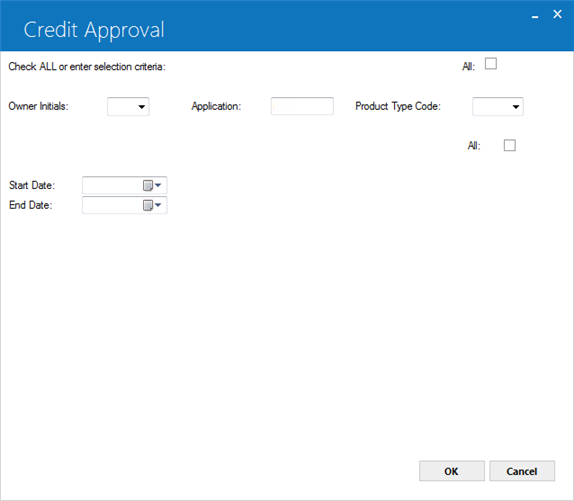Screen dimensions: 574x501
Task: Click the Product Type Code label
Action: click(x=398, y=106)
